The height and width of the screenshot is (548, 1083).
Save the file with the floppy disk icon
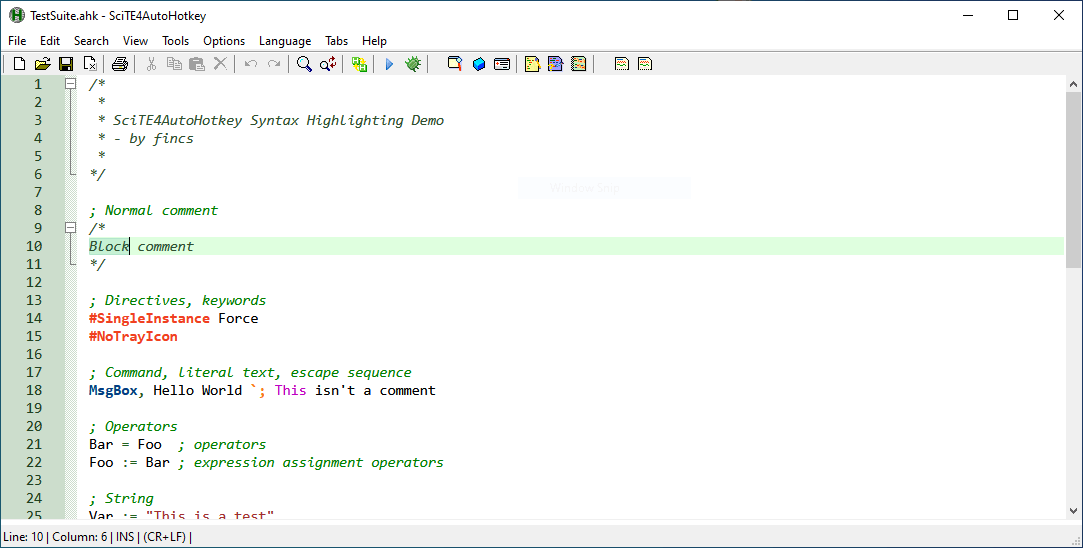pos(66,64)
